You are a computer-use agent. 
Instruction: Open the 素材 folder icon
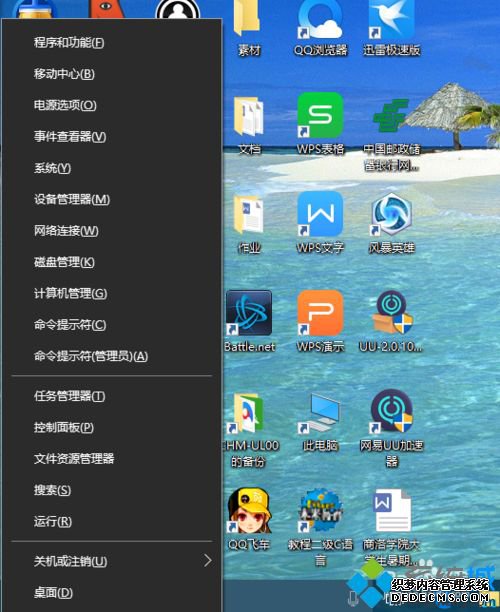(248, 20)
